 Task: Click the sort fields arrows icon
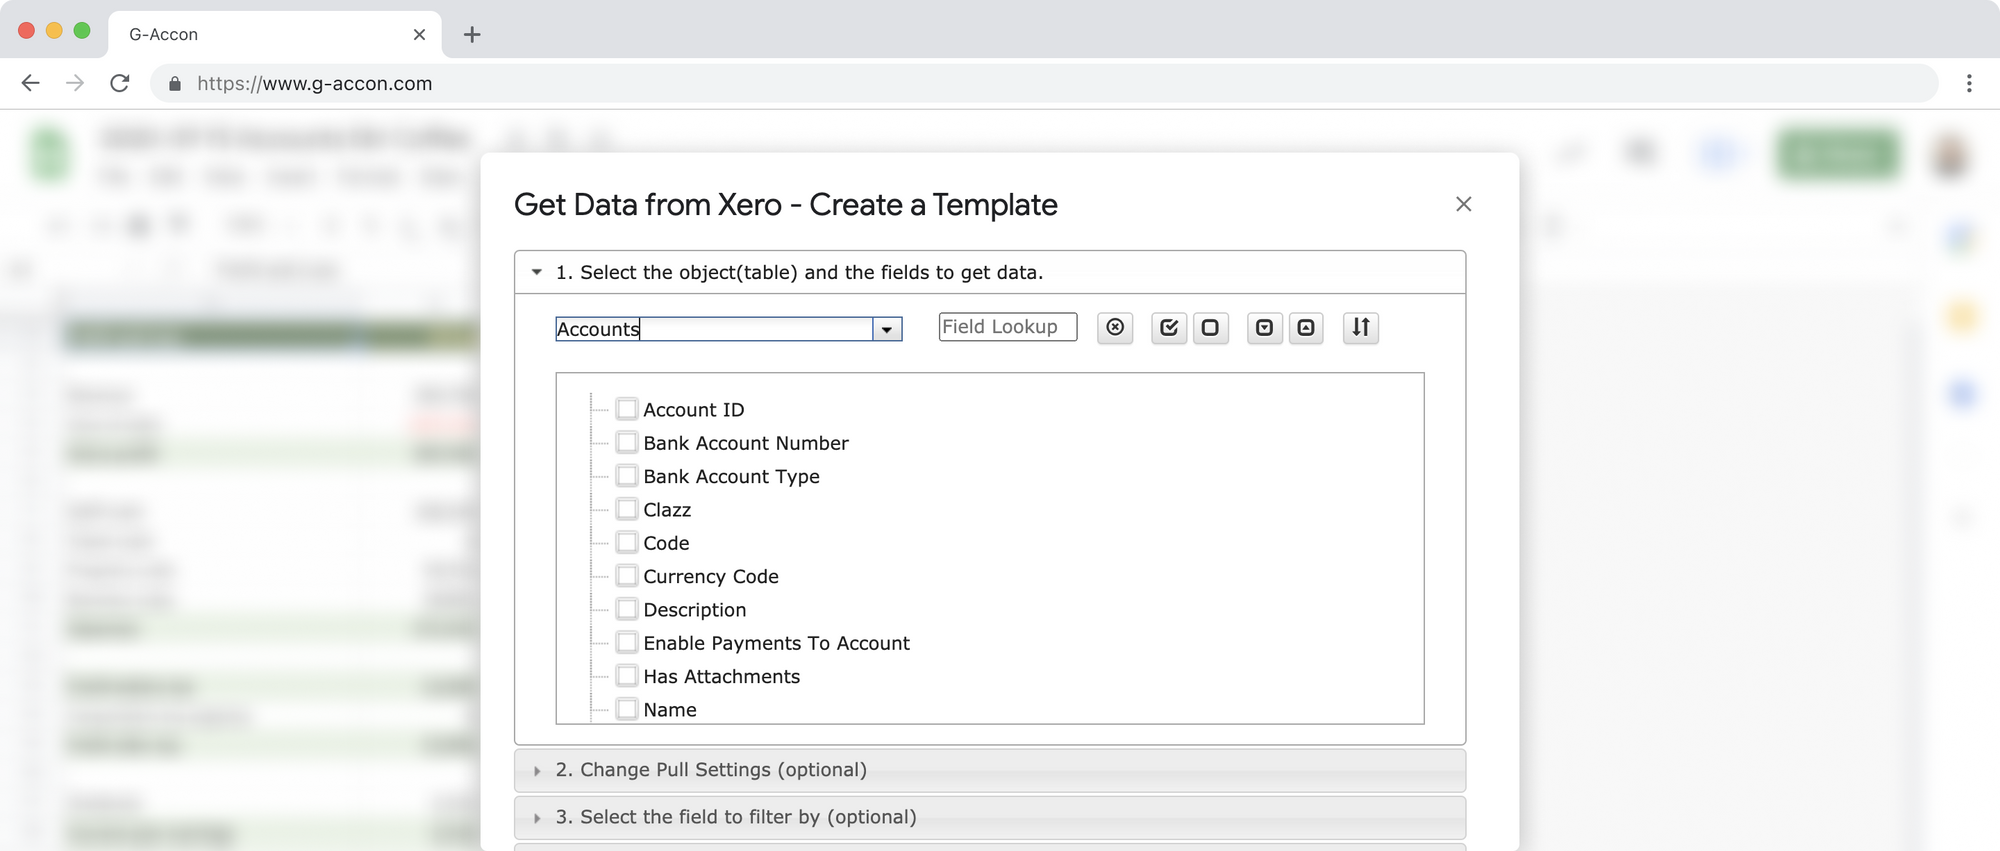click(x=1360, y=328)
